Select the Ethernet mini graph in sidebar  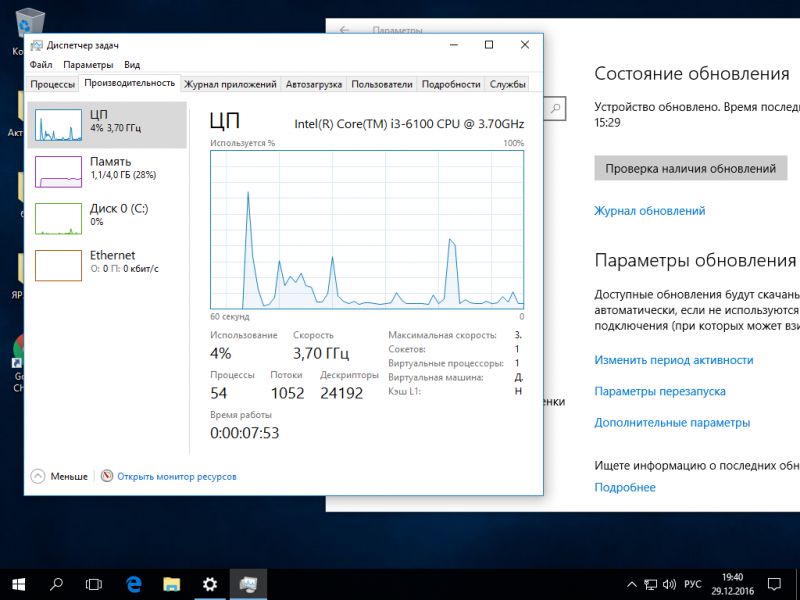point(58,265)
